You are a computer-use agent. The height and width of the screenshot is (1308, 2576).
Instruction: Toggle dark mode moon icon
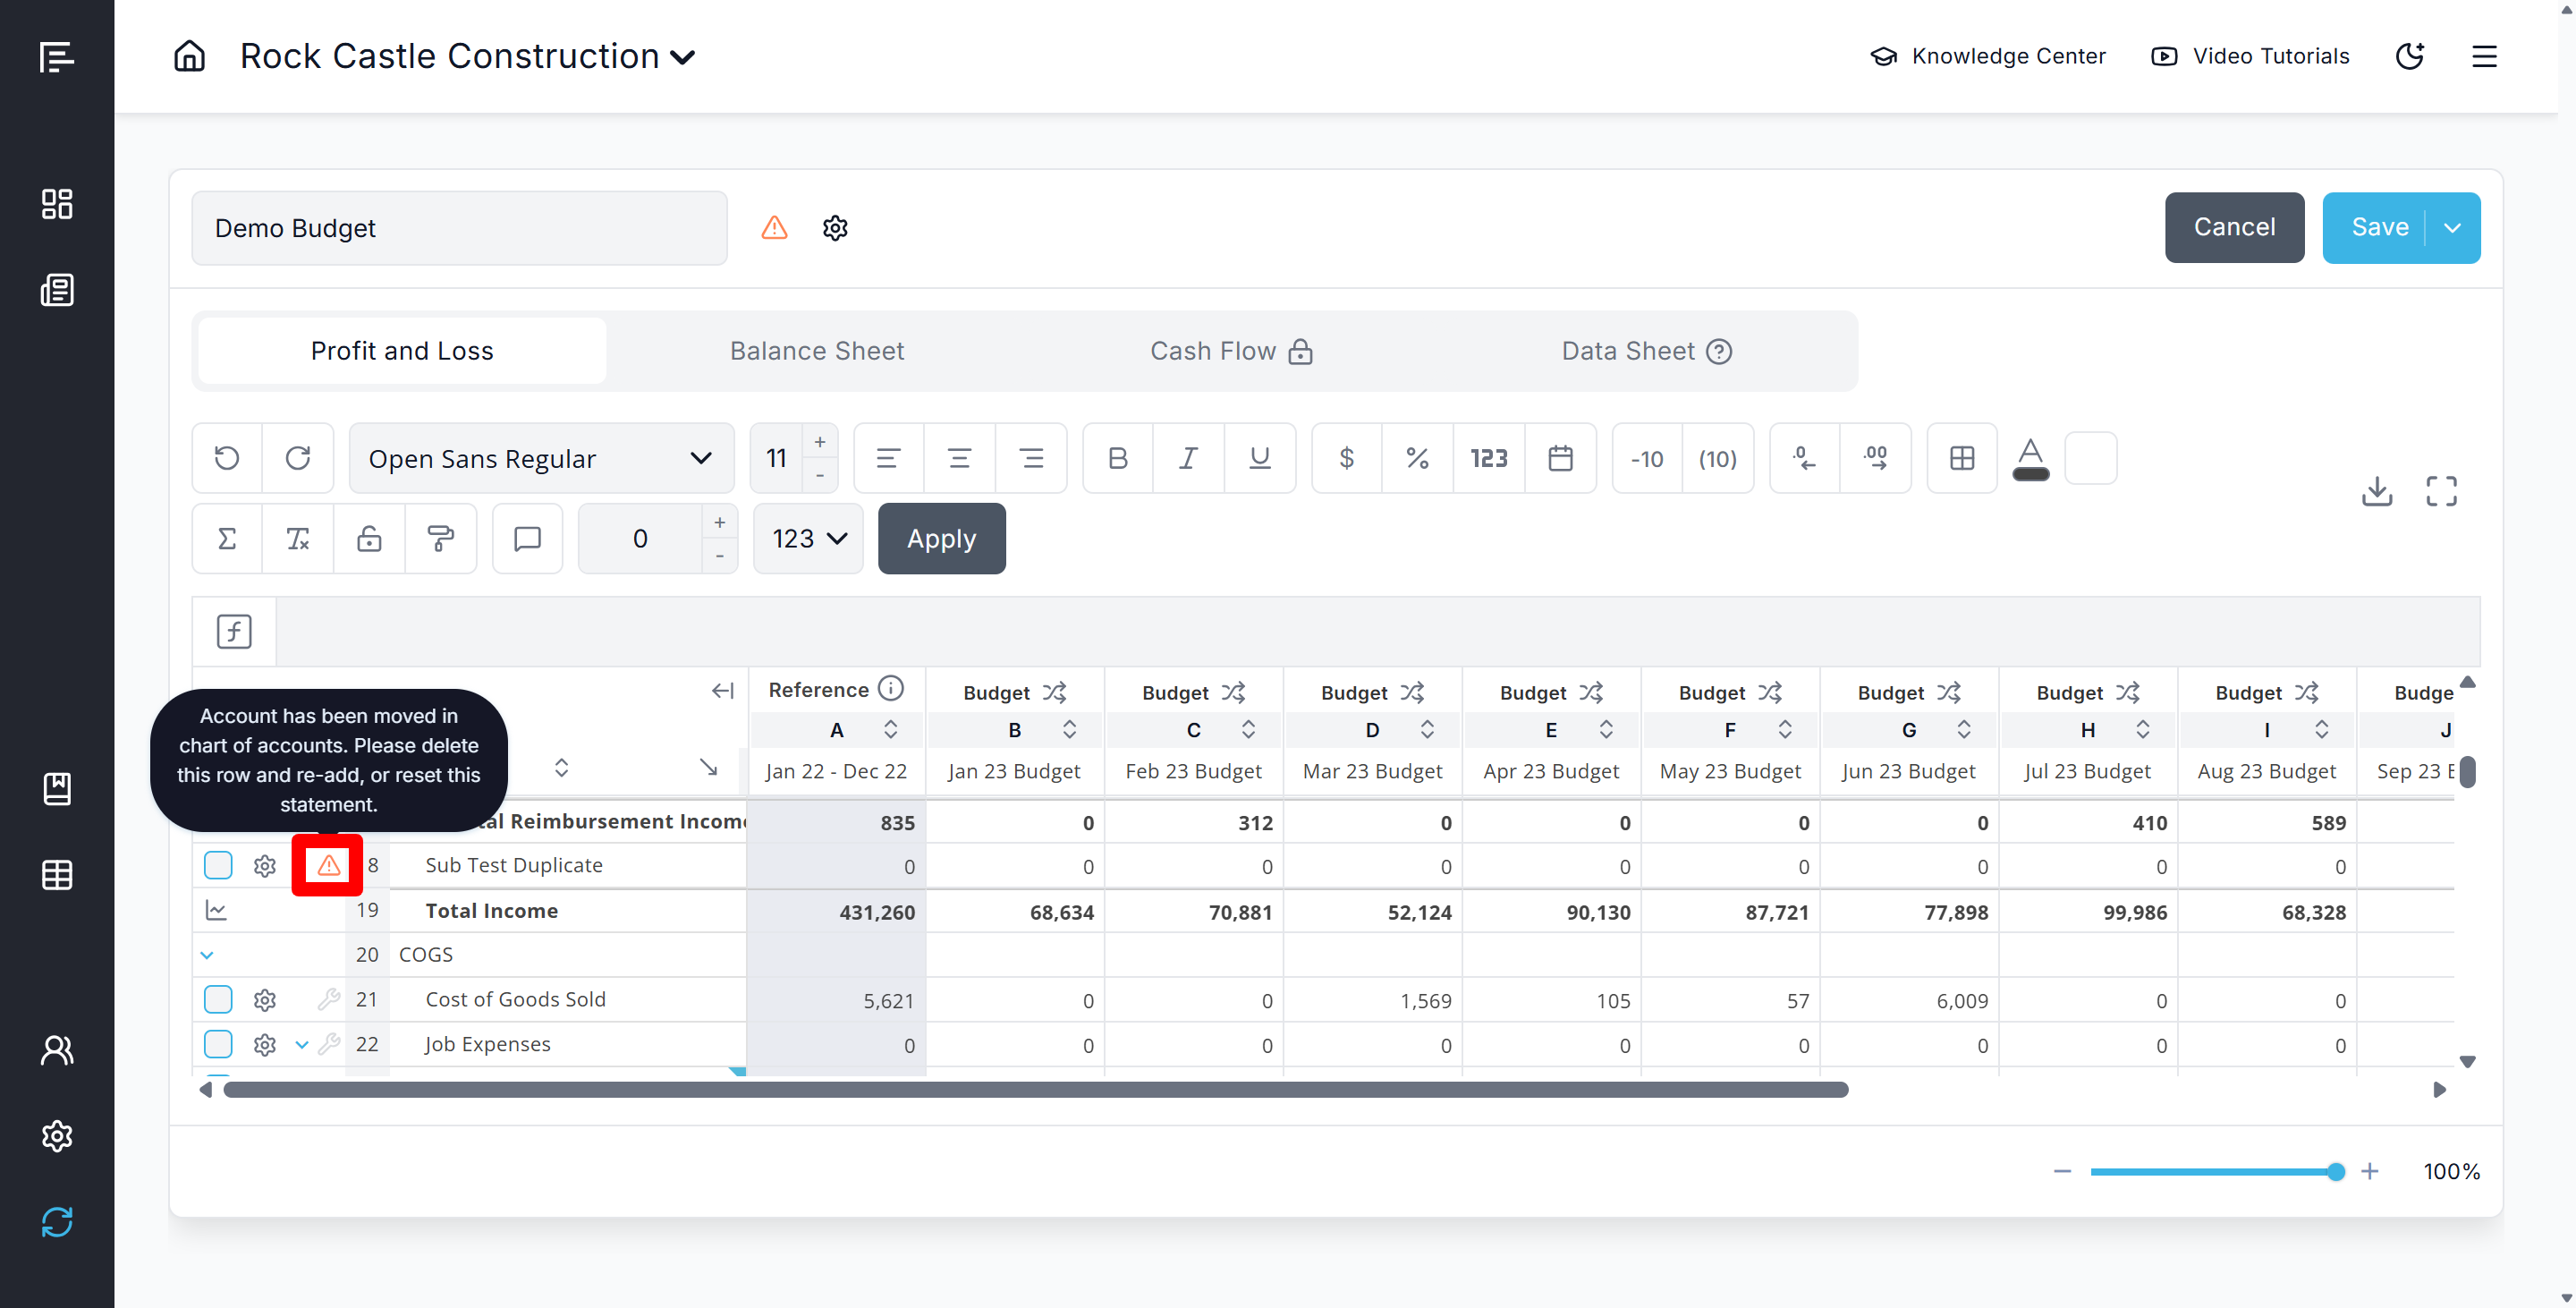[x=2410, y=56]
